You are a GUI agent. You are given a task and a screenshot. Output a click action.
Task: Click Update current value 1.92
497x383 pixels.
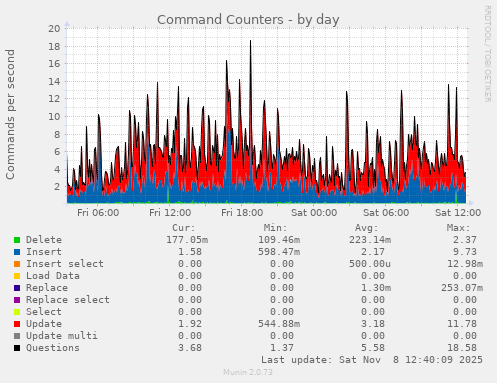coord(190,324)
